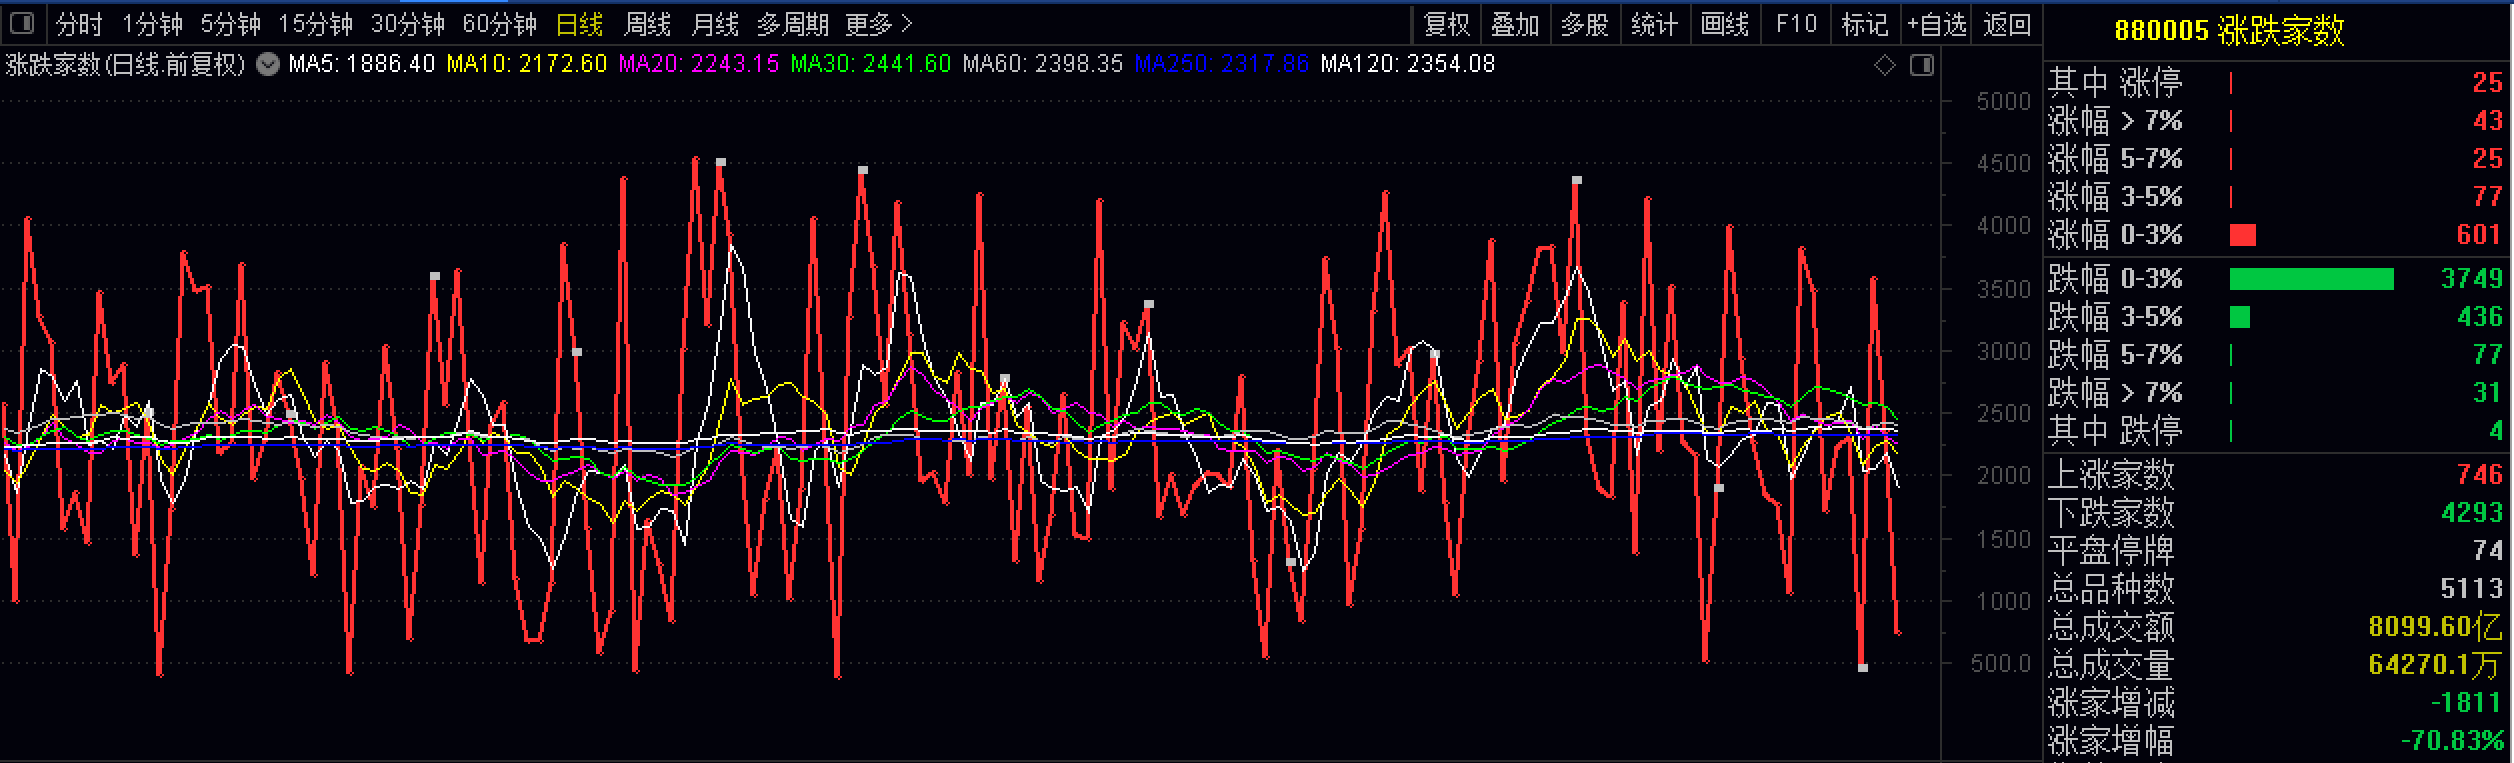Click the 涨家增幅 value -70.83%
The height and width of the screenshot is (763, 2514).
(2452, 741)
